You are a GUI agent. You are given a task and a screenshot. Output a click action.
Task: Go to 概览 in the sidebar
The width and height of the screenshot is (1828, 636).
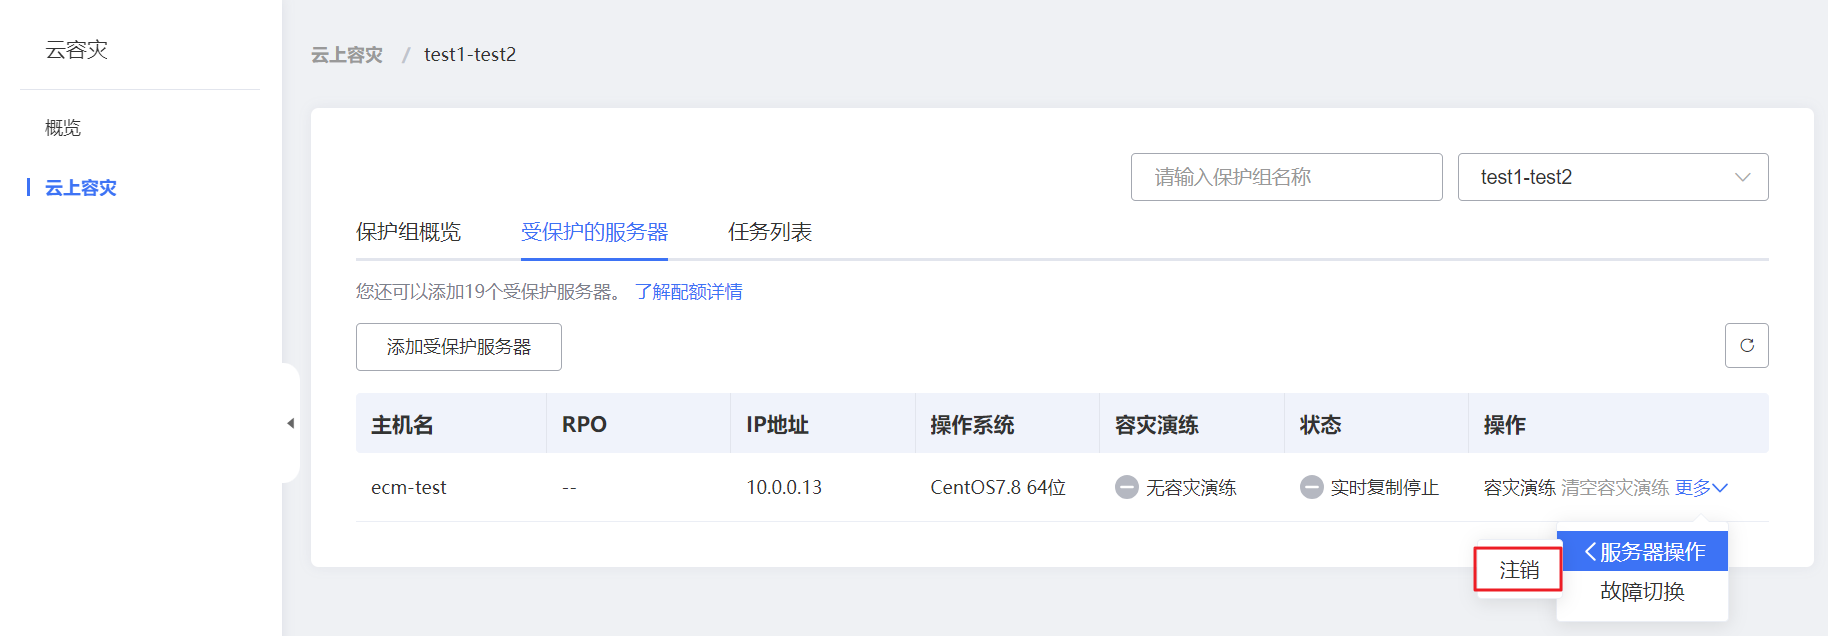click(x=63, y=128)
